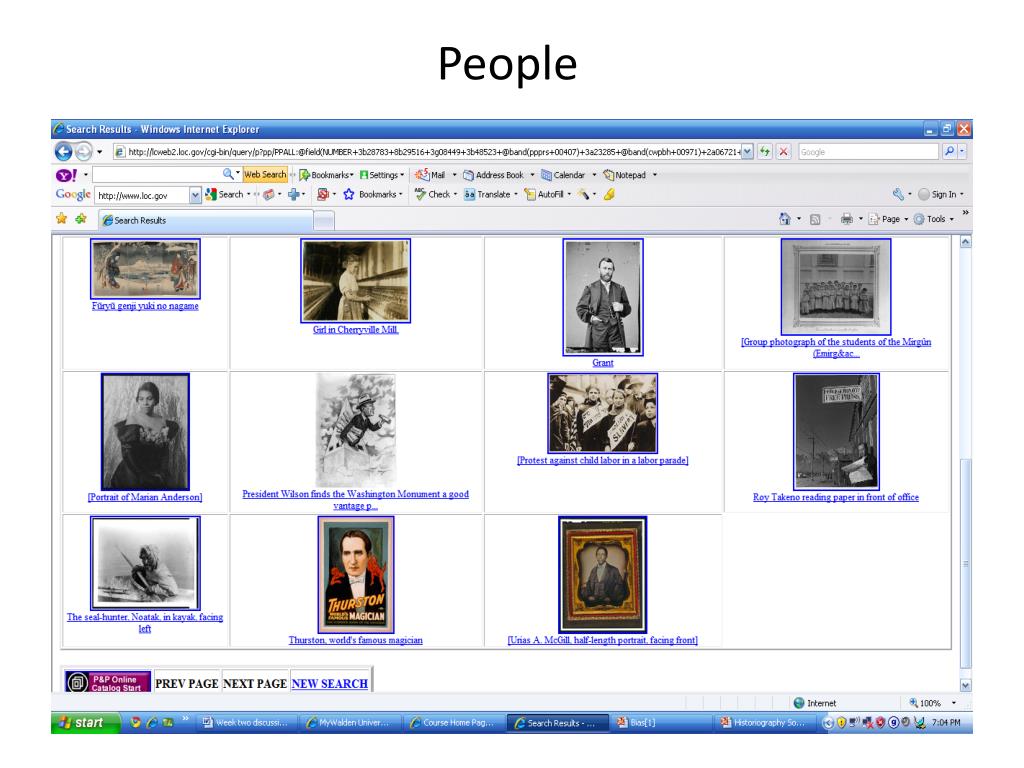Open the Urias A. McGill portrait link
This screenshot has height=768, width=1024.
pos(603,641)
